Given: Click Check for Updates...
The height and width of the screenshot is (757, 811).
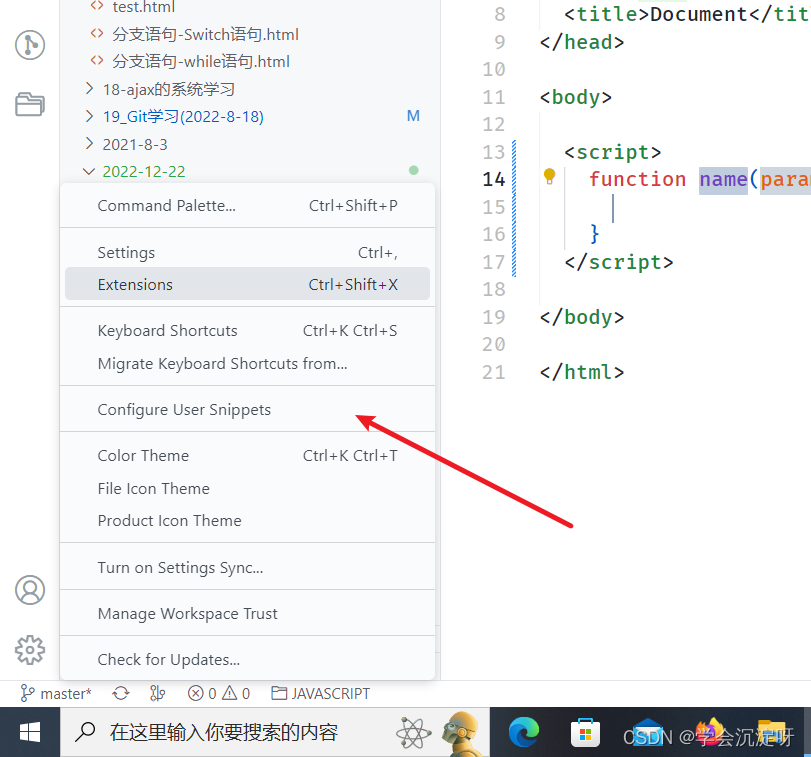Looking at the screenshot, I should [247, 660].
